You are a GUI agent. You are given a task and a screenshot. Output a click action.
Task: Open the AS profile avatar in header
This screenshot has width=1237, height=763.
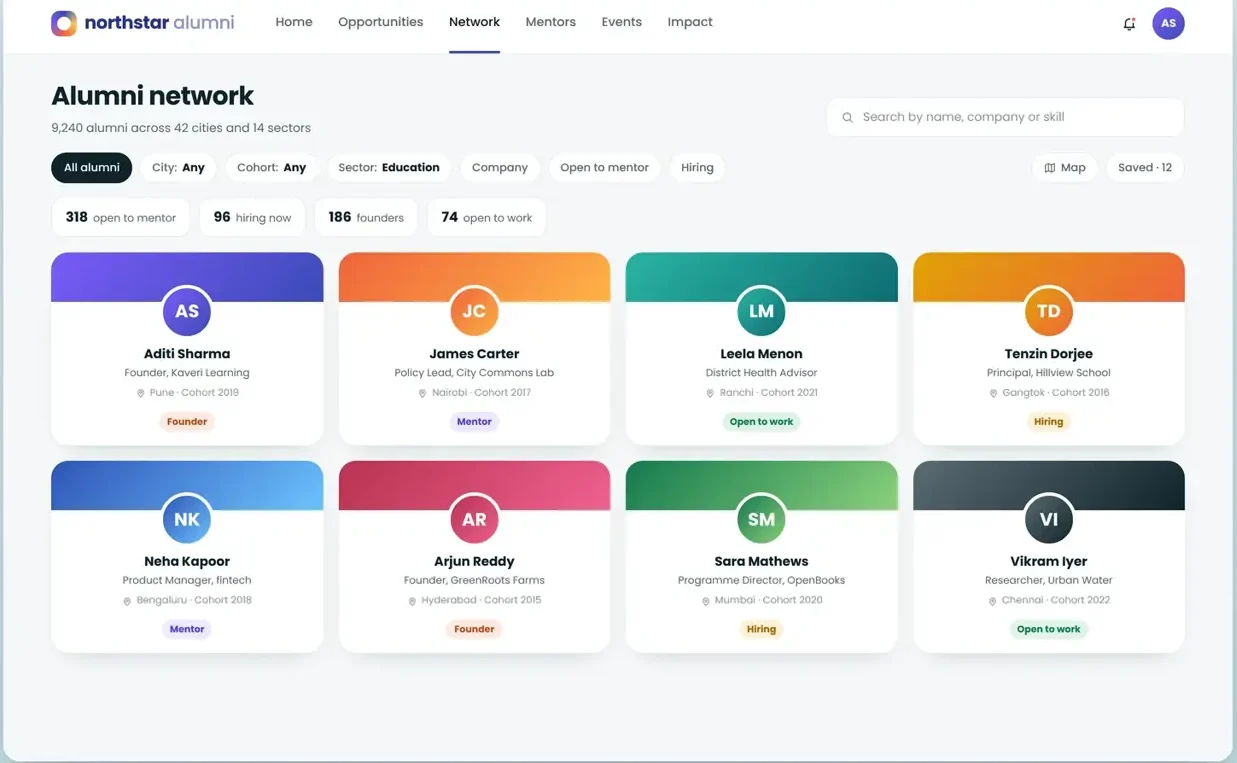(x=1168, y=23)
